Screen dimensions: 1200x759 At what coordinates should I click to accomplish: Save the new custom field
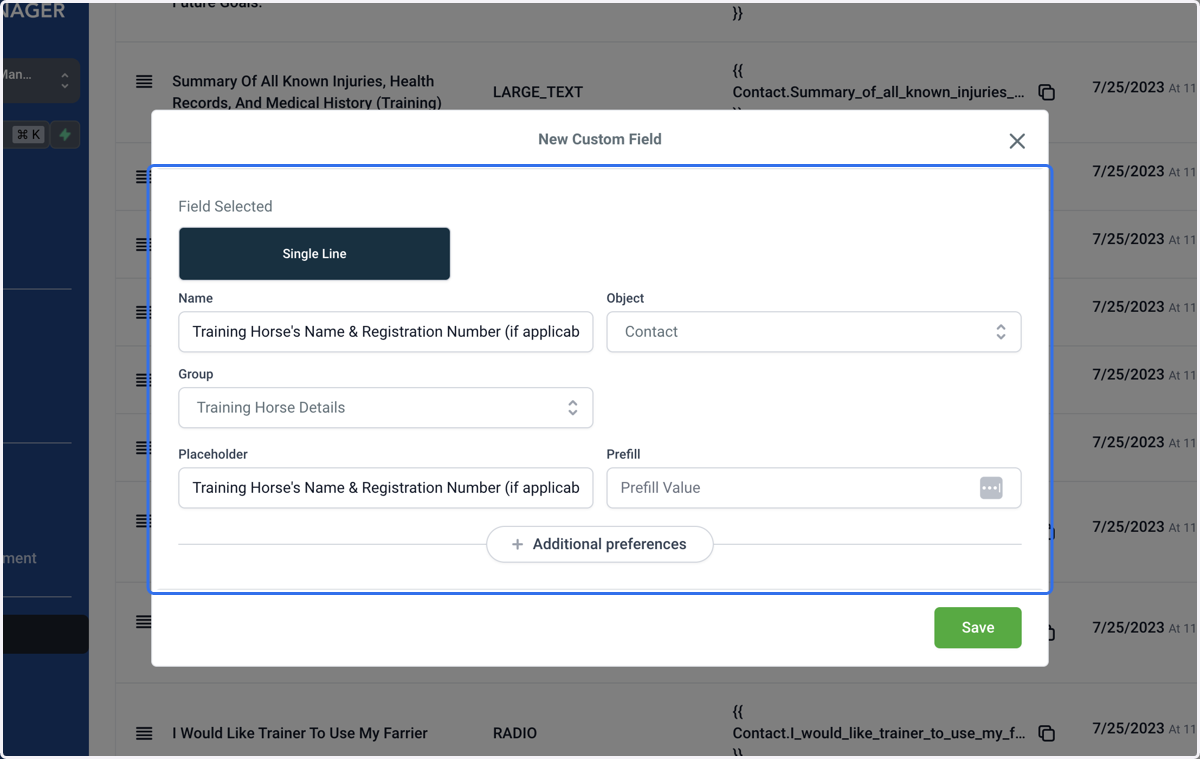pyautogui.click(x=978, y=627)
